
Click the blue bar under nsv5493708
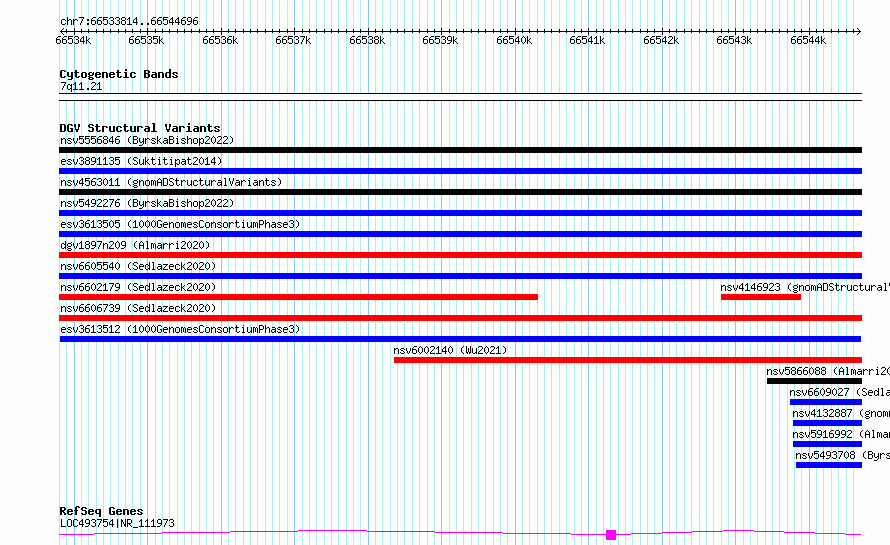pyautogui.click(x=829, y=465)
